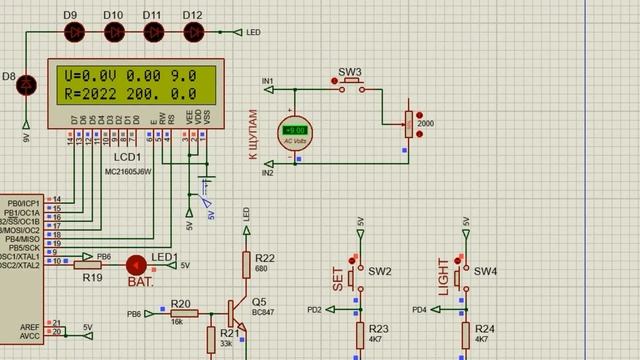
Task: Click the 5V terminal above SW2
Action: click(360, 234)
